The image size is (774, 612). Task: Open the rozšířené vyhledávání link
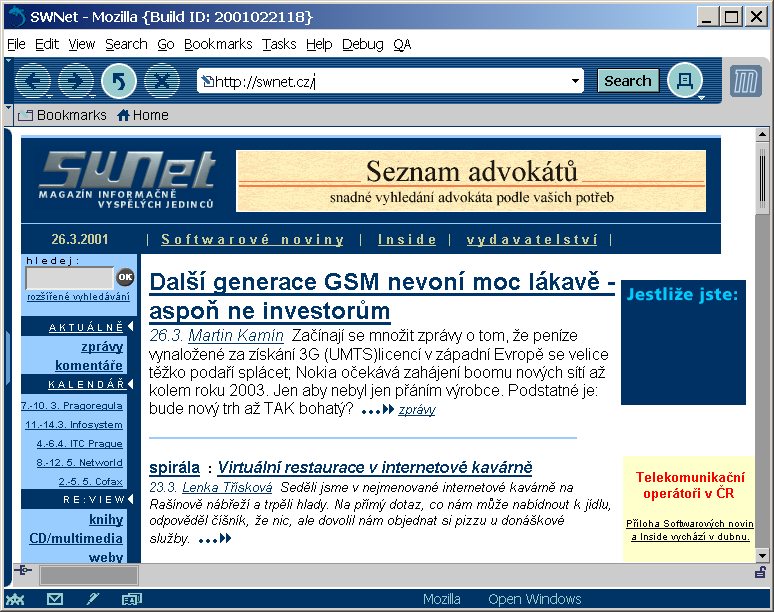(x=78, y=297)
